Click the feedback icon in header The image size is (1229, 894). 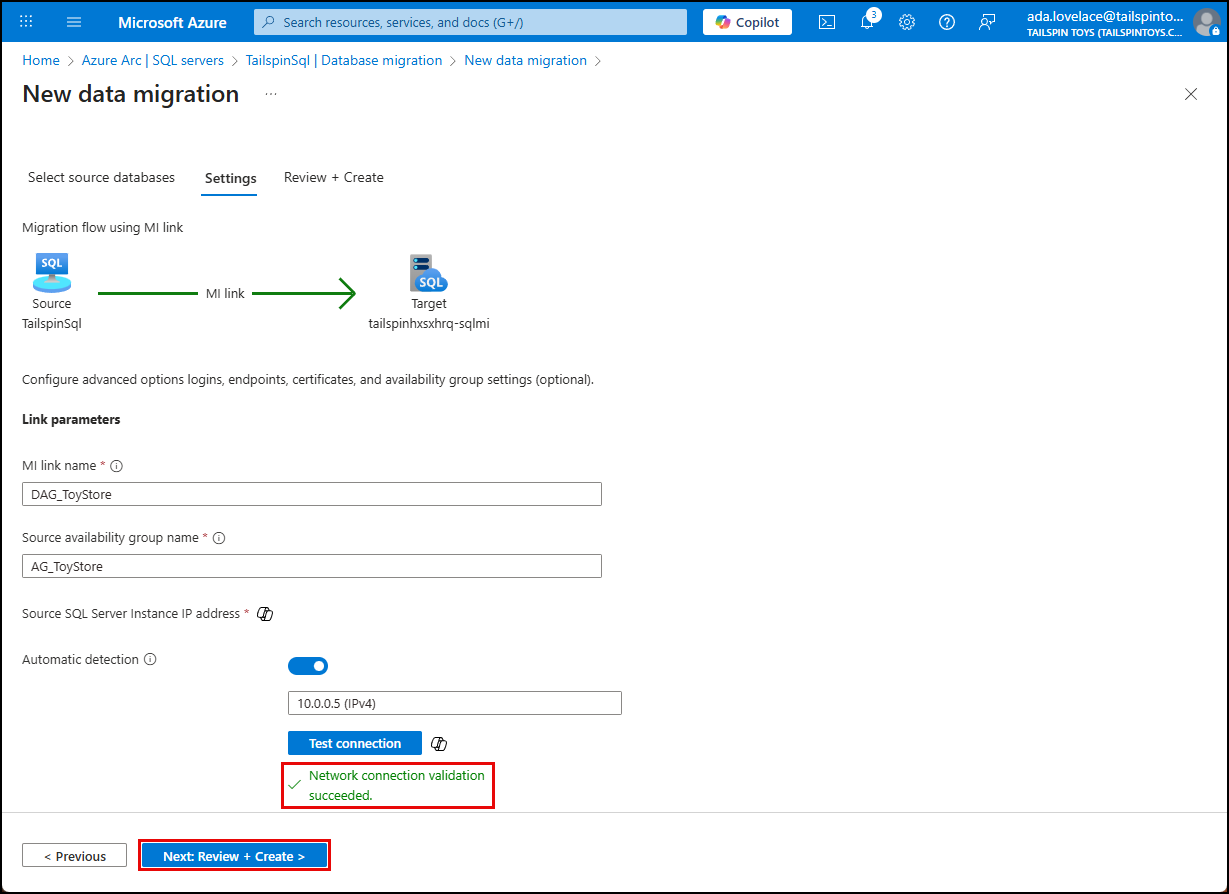(987, 22)
